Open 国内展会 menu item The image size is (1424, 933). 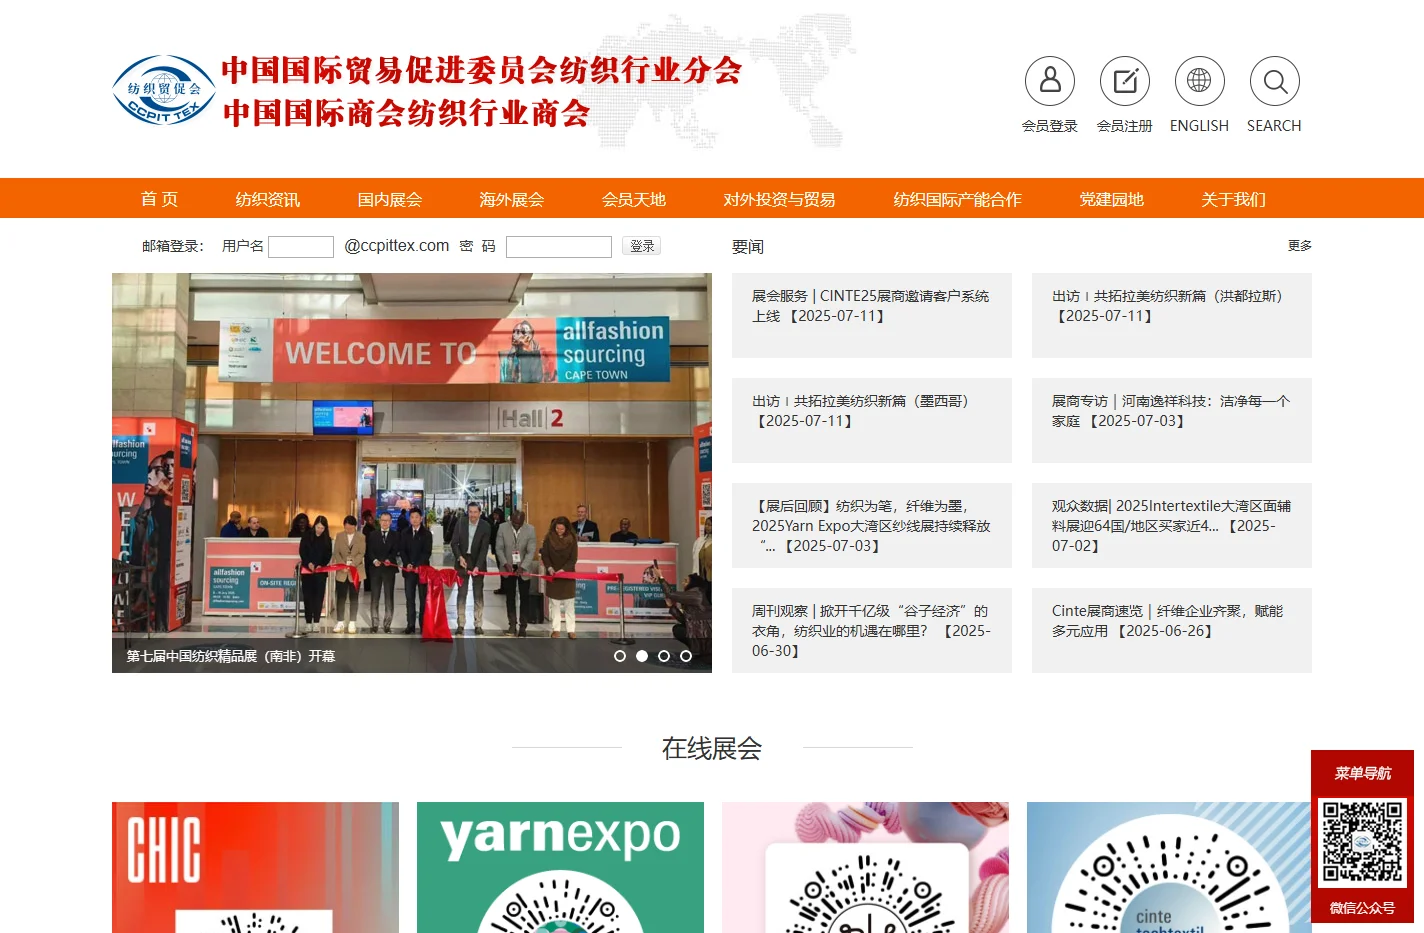pos(390,199)
